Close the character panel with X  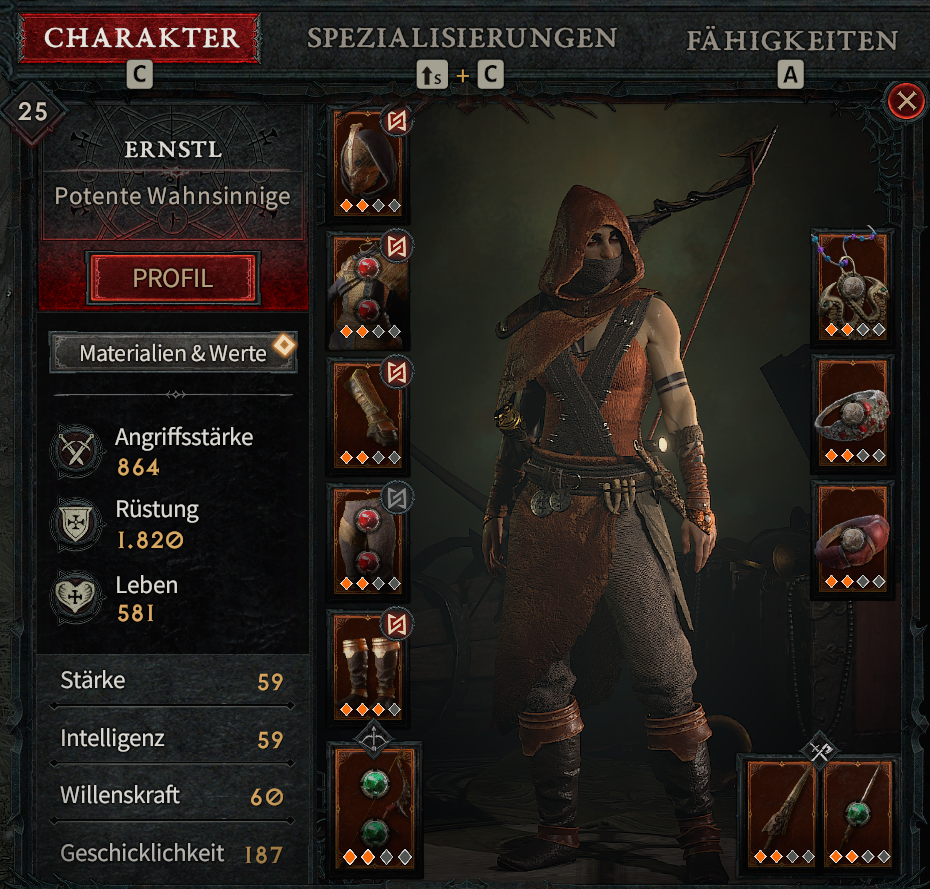tap(906, 101)
